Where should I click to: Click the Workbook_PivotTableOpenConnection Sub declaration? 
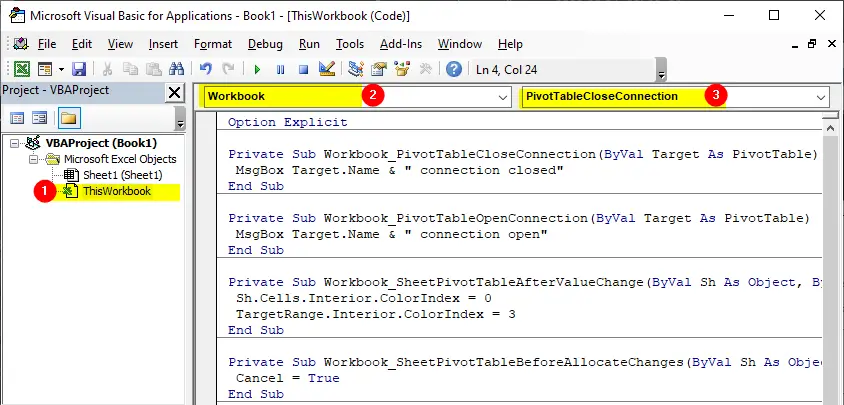pos(519,218)
